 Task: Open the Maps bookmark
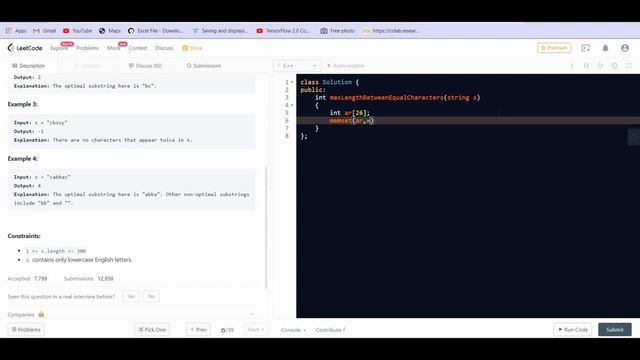coord(110,31)
